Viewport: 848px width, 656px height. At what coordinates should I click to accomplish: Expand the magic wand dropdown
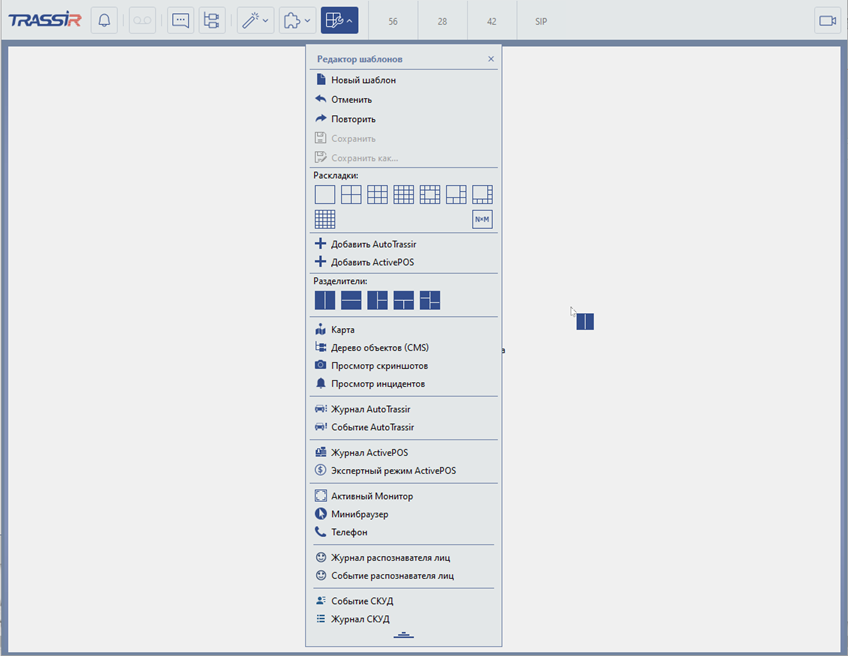coord(255,20)
